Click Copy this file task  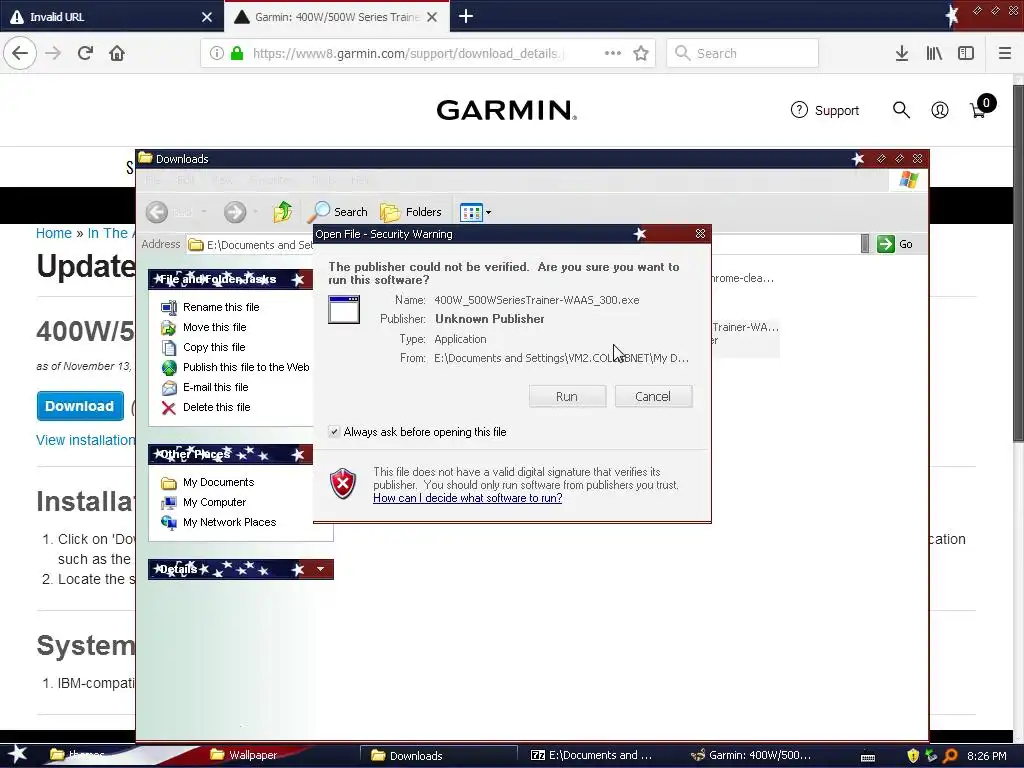(214, 347)
